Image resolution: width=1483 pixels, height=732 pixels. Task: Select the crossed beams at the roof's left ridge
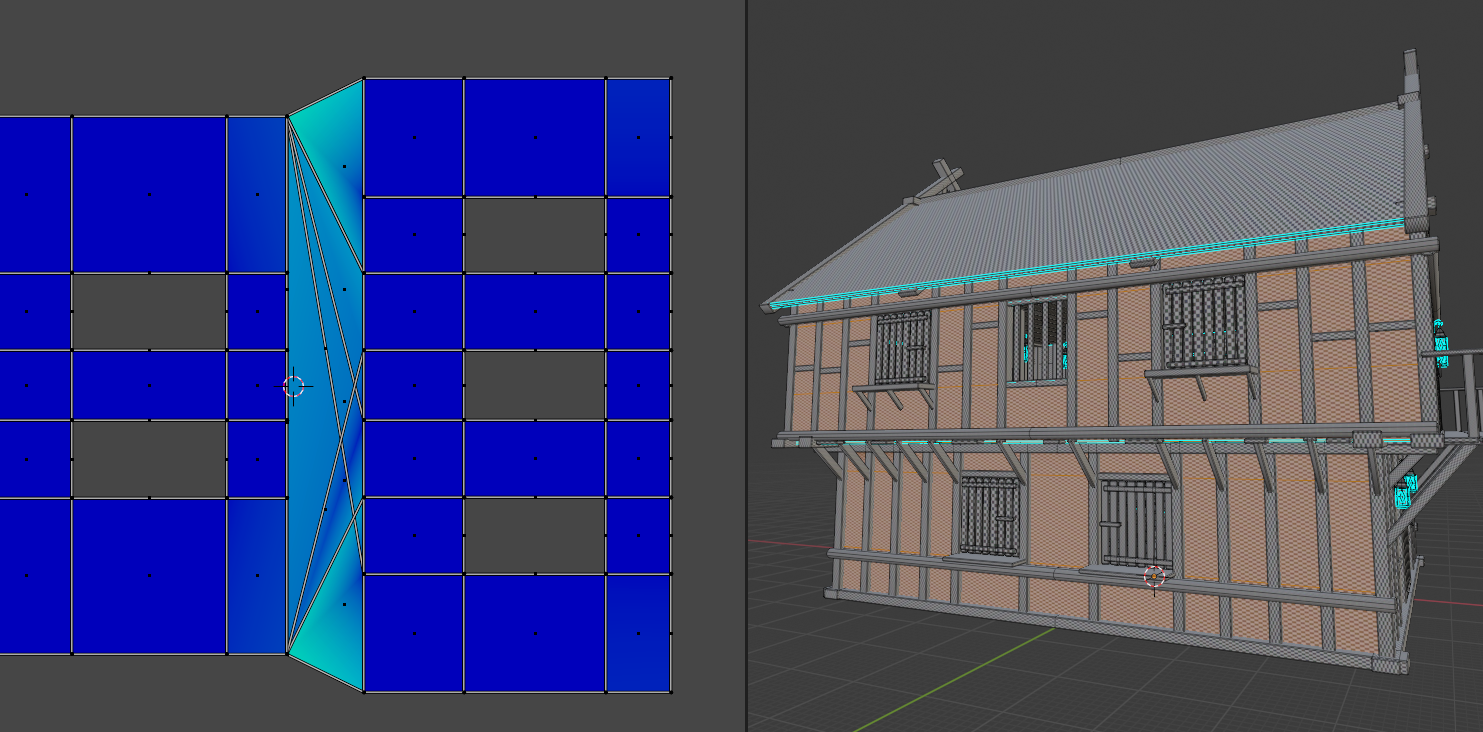[x=945, y=177]
